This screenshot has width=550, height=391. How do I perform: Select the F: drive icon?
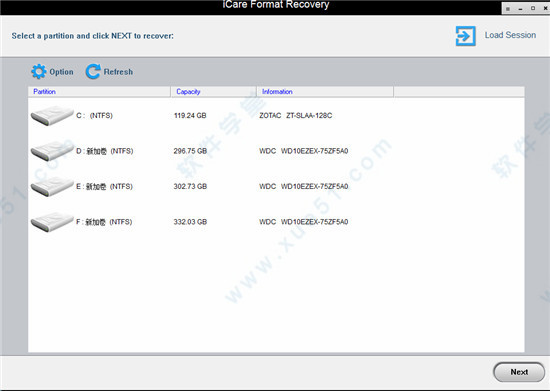52,222
